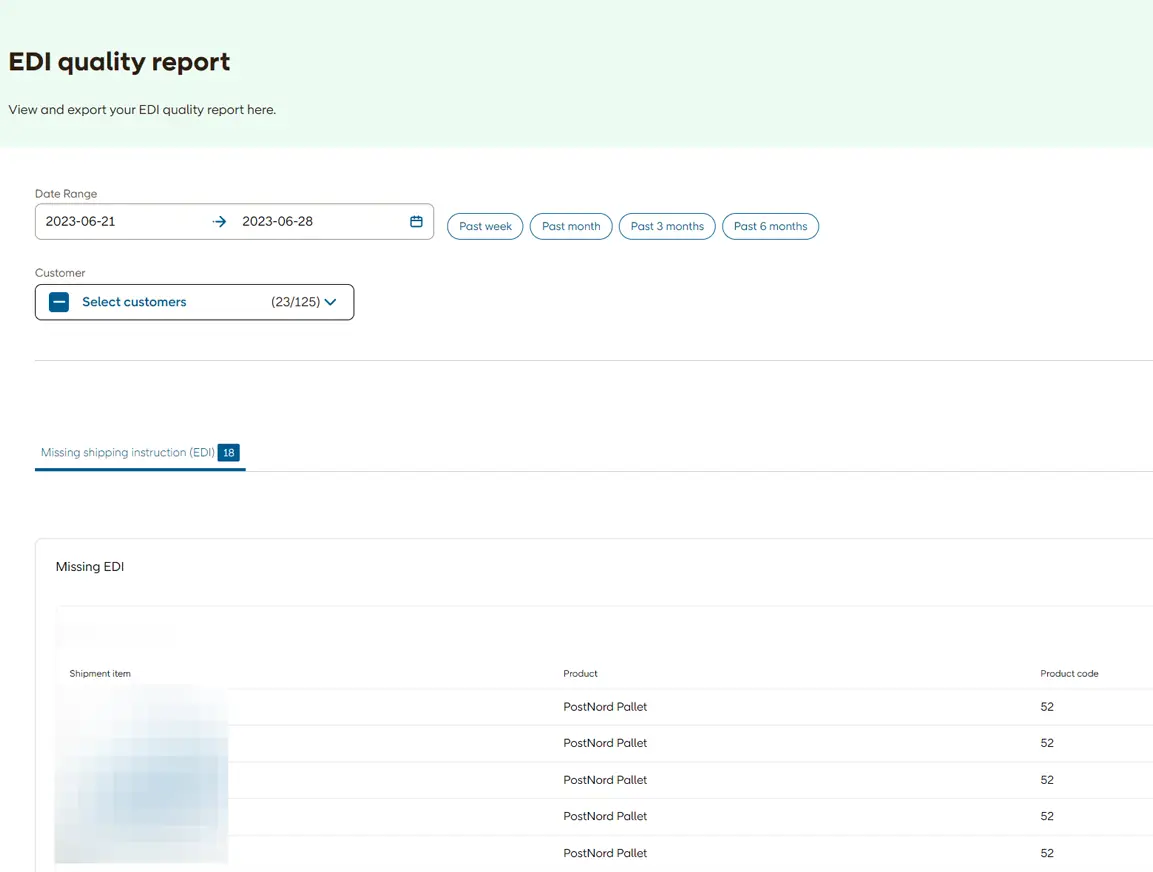1153x872 pixels.
Task: Click the 18 count badge on tab
Action: pos(229,453)
